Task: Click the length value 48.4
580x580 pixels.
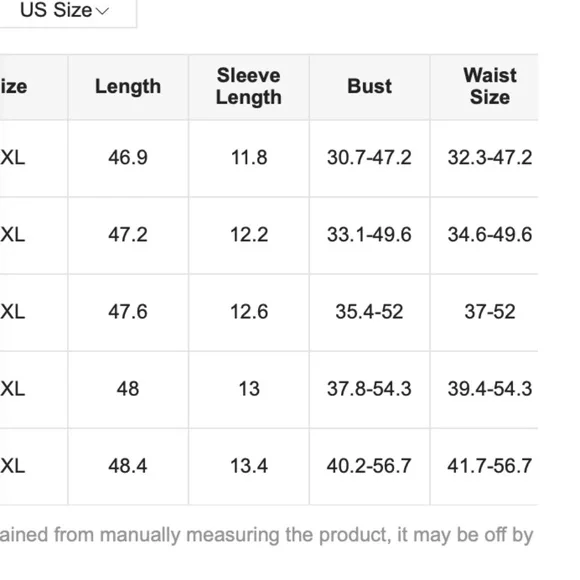Action: 128,466
